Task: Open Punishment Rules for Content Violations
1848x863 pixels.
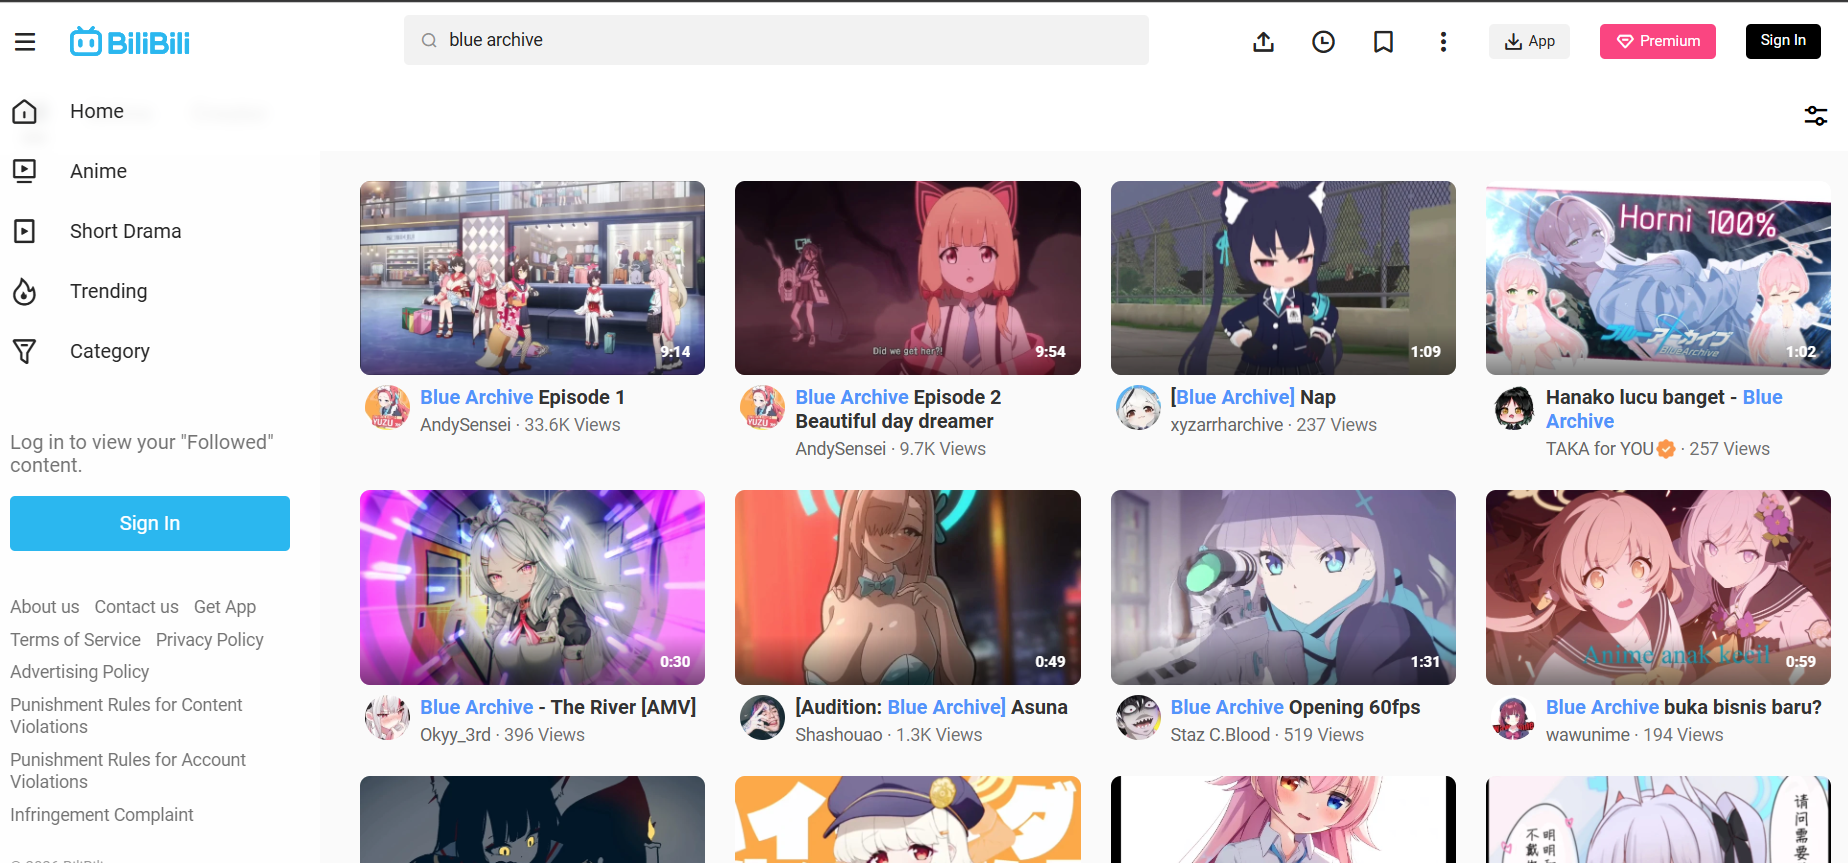Action: click(126, 716)
